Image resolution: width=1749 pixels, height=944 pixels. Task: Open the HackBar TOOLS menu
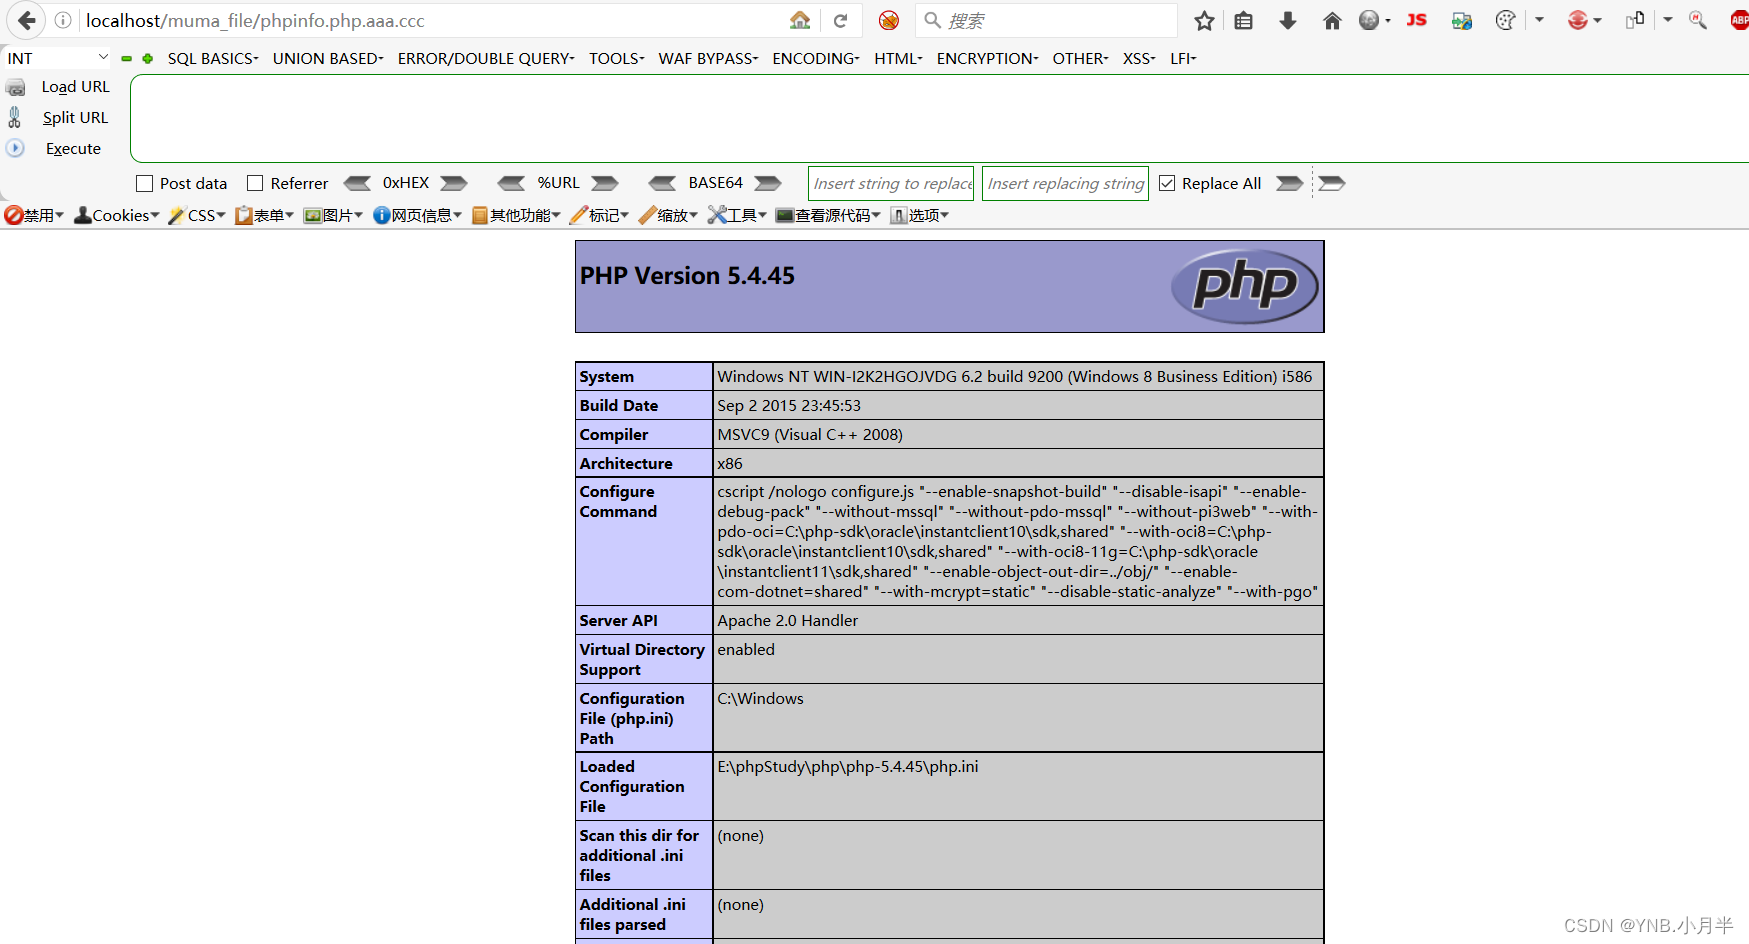(616, 59)
